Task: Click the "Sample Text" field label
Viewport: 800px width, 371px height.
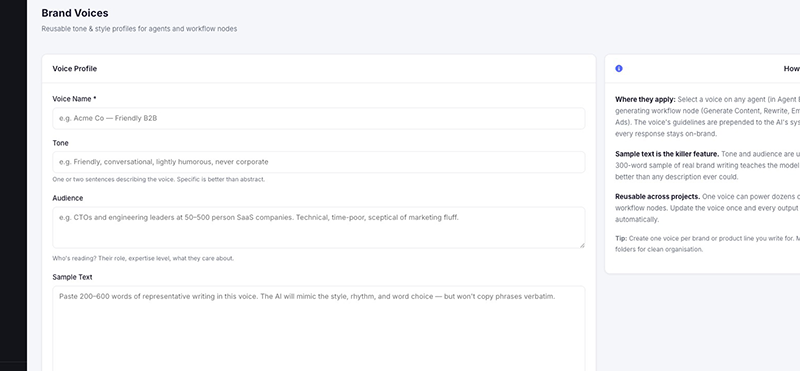Action: click(72, 277)
